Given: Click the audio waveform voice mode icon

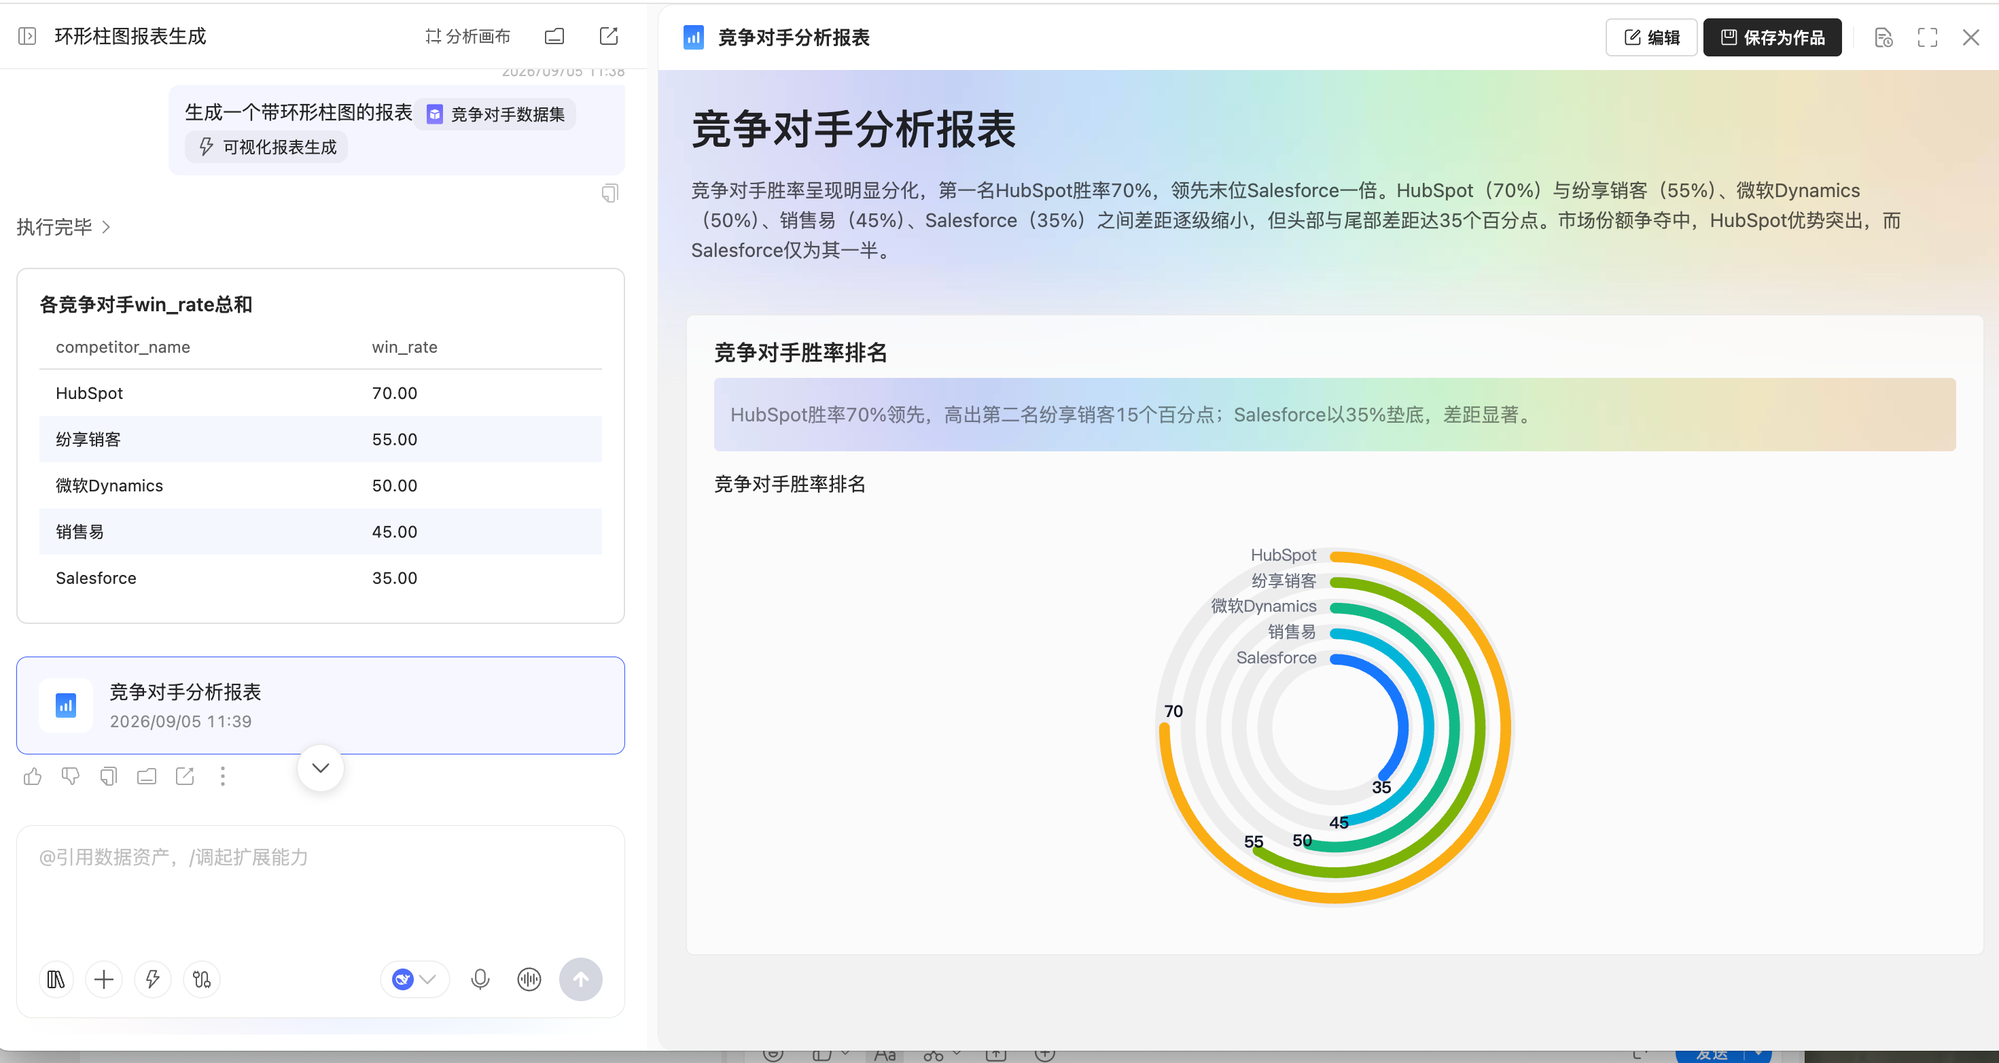Looking at the screenshot, I should tap(529, 979).
